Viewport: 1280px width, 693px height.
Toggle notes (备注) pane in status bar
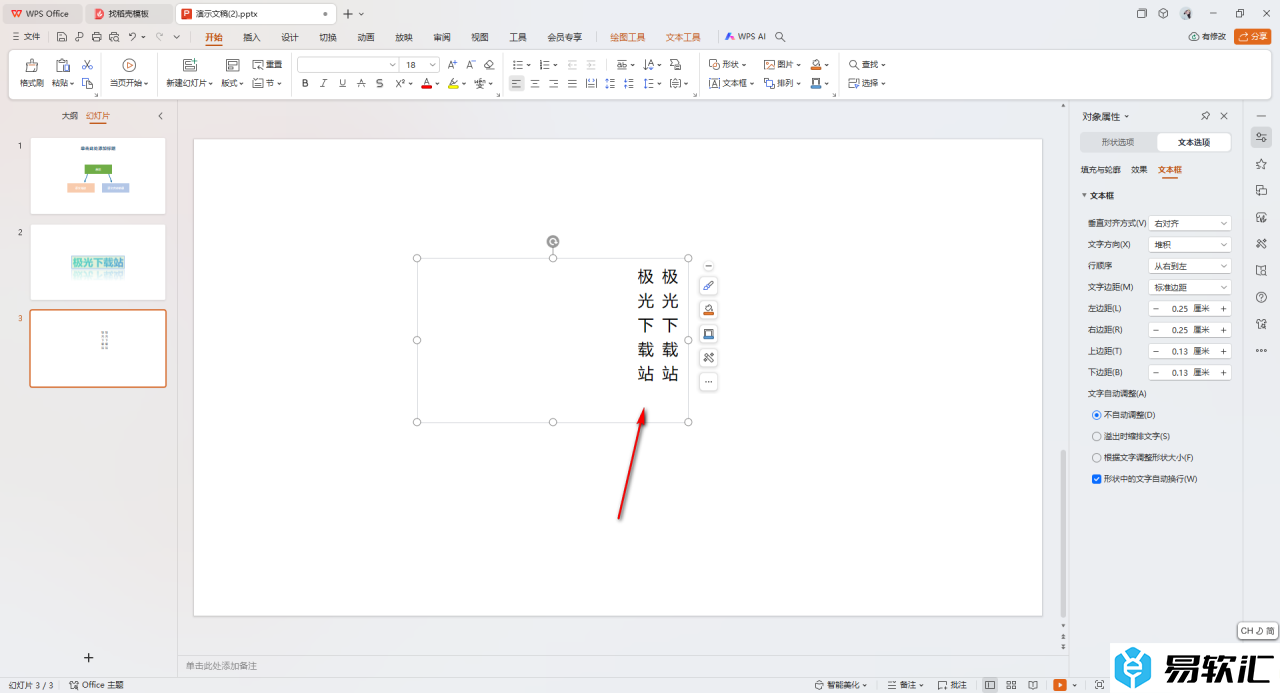[904, 685]
